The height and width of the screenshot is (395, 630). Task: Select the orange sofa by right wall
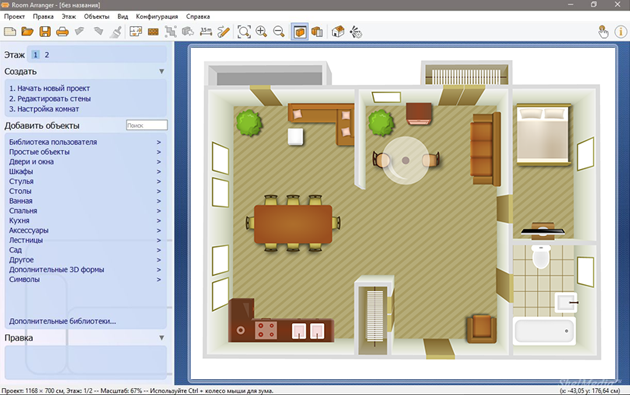[485, 149]
